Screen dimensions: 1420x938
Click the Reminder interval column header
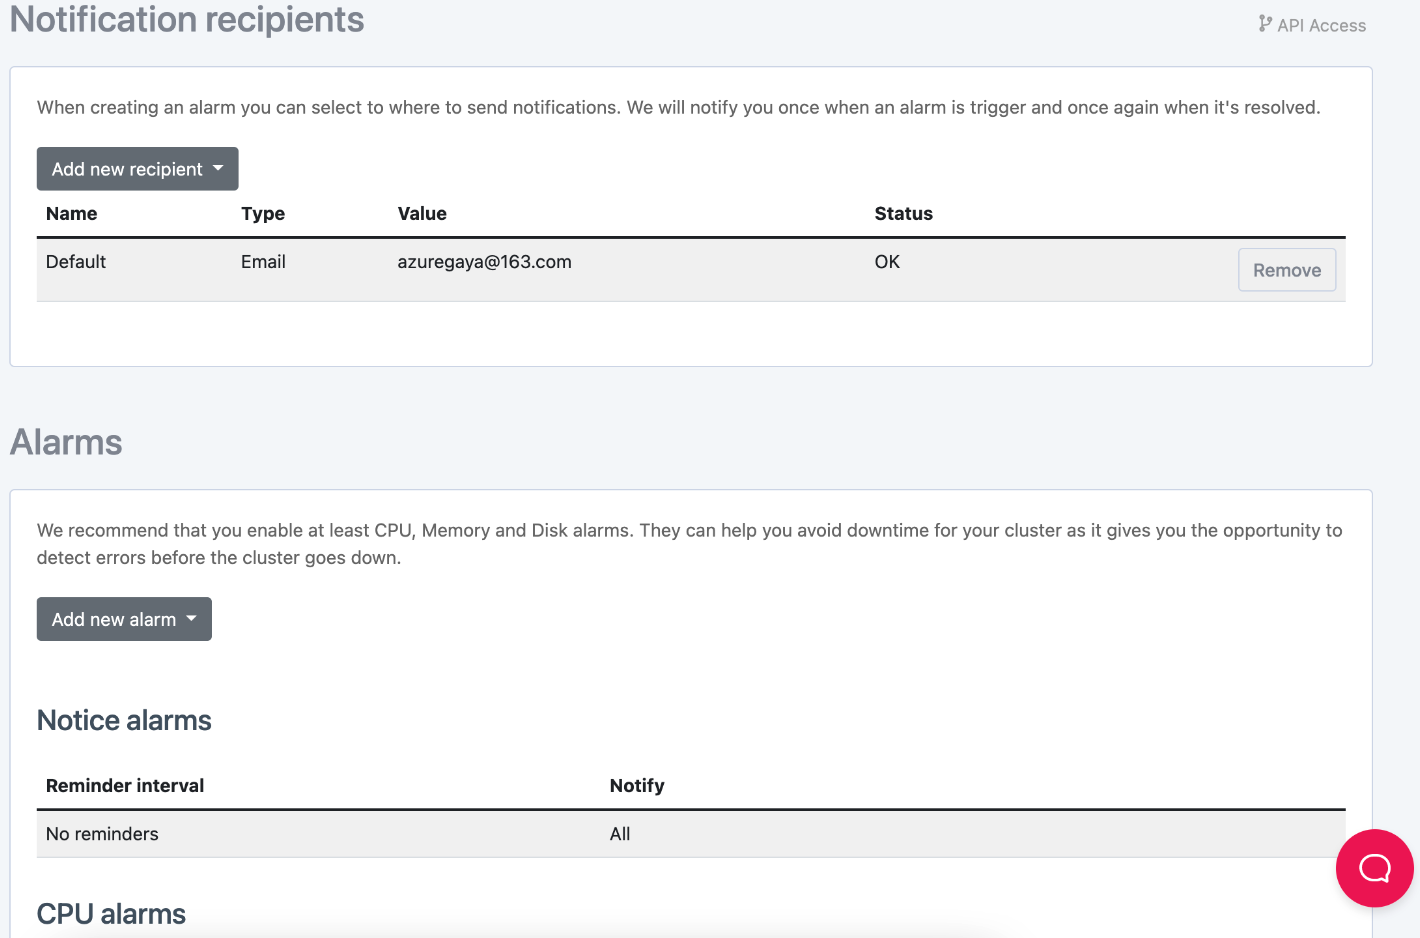(x=125, y=786)
